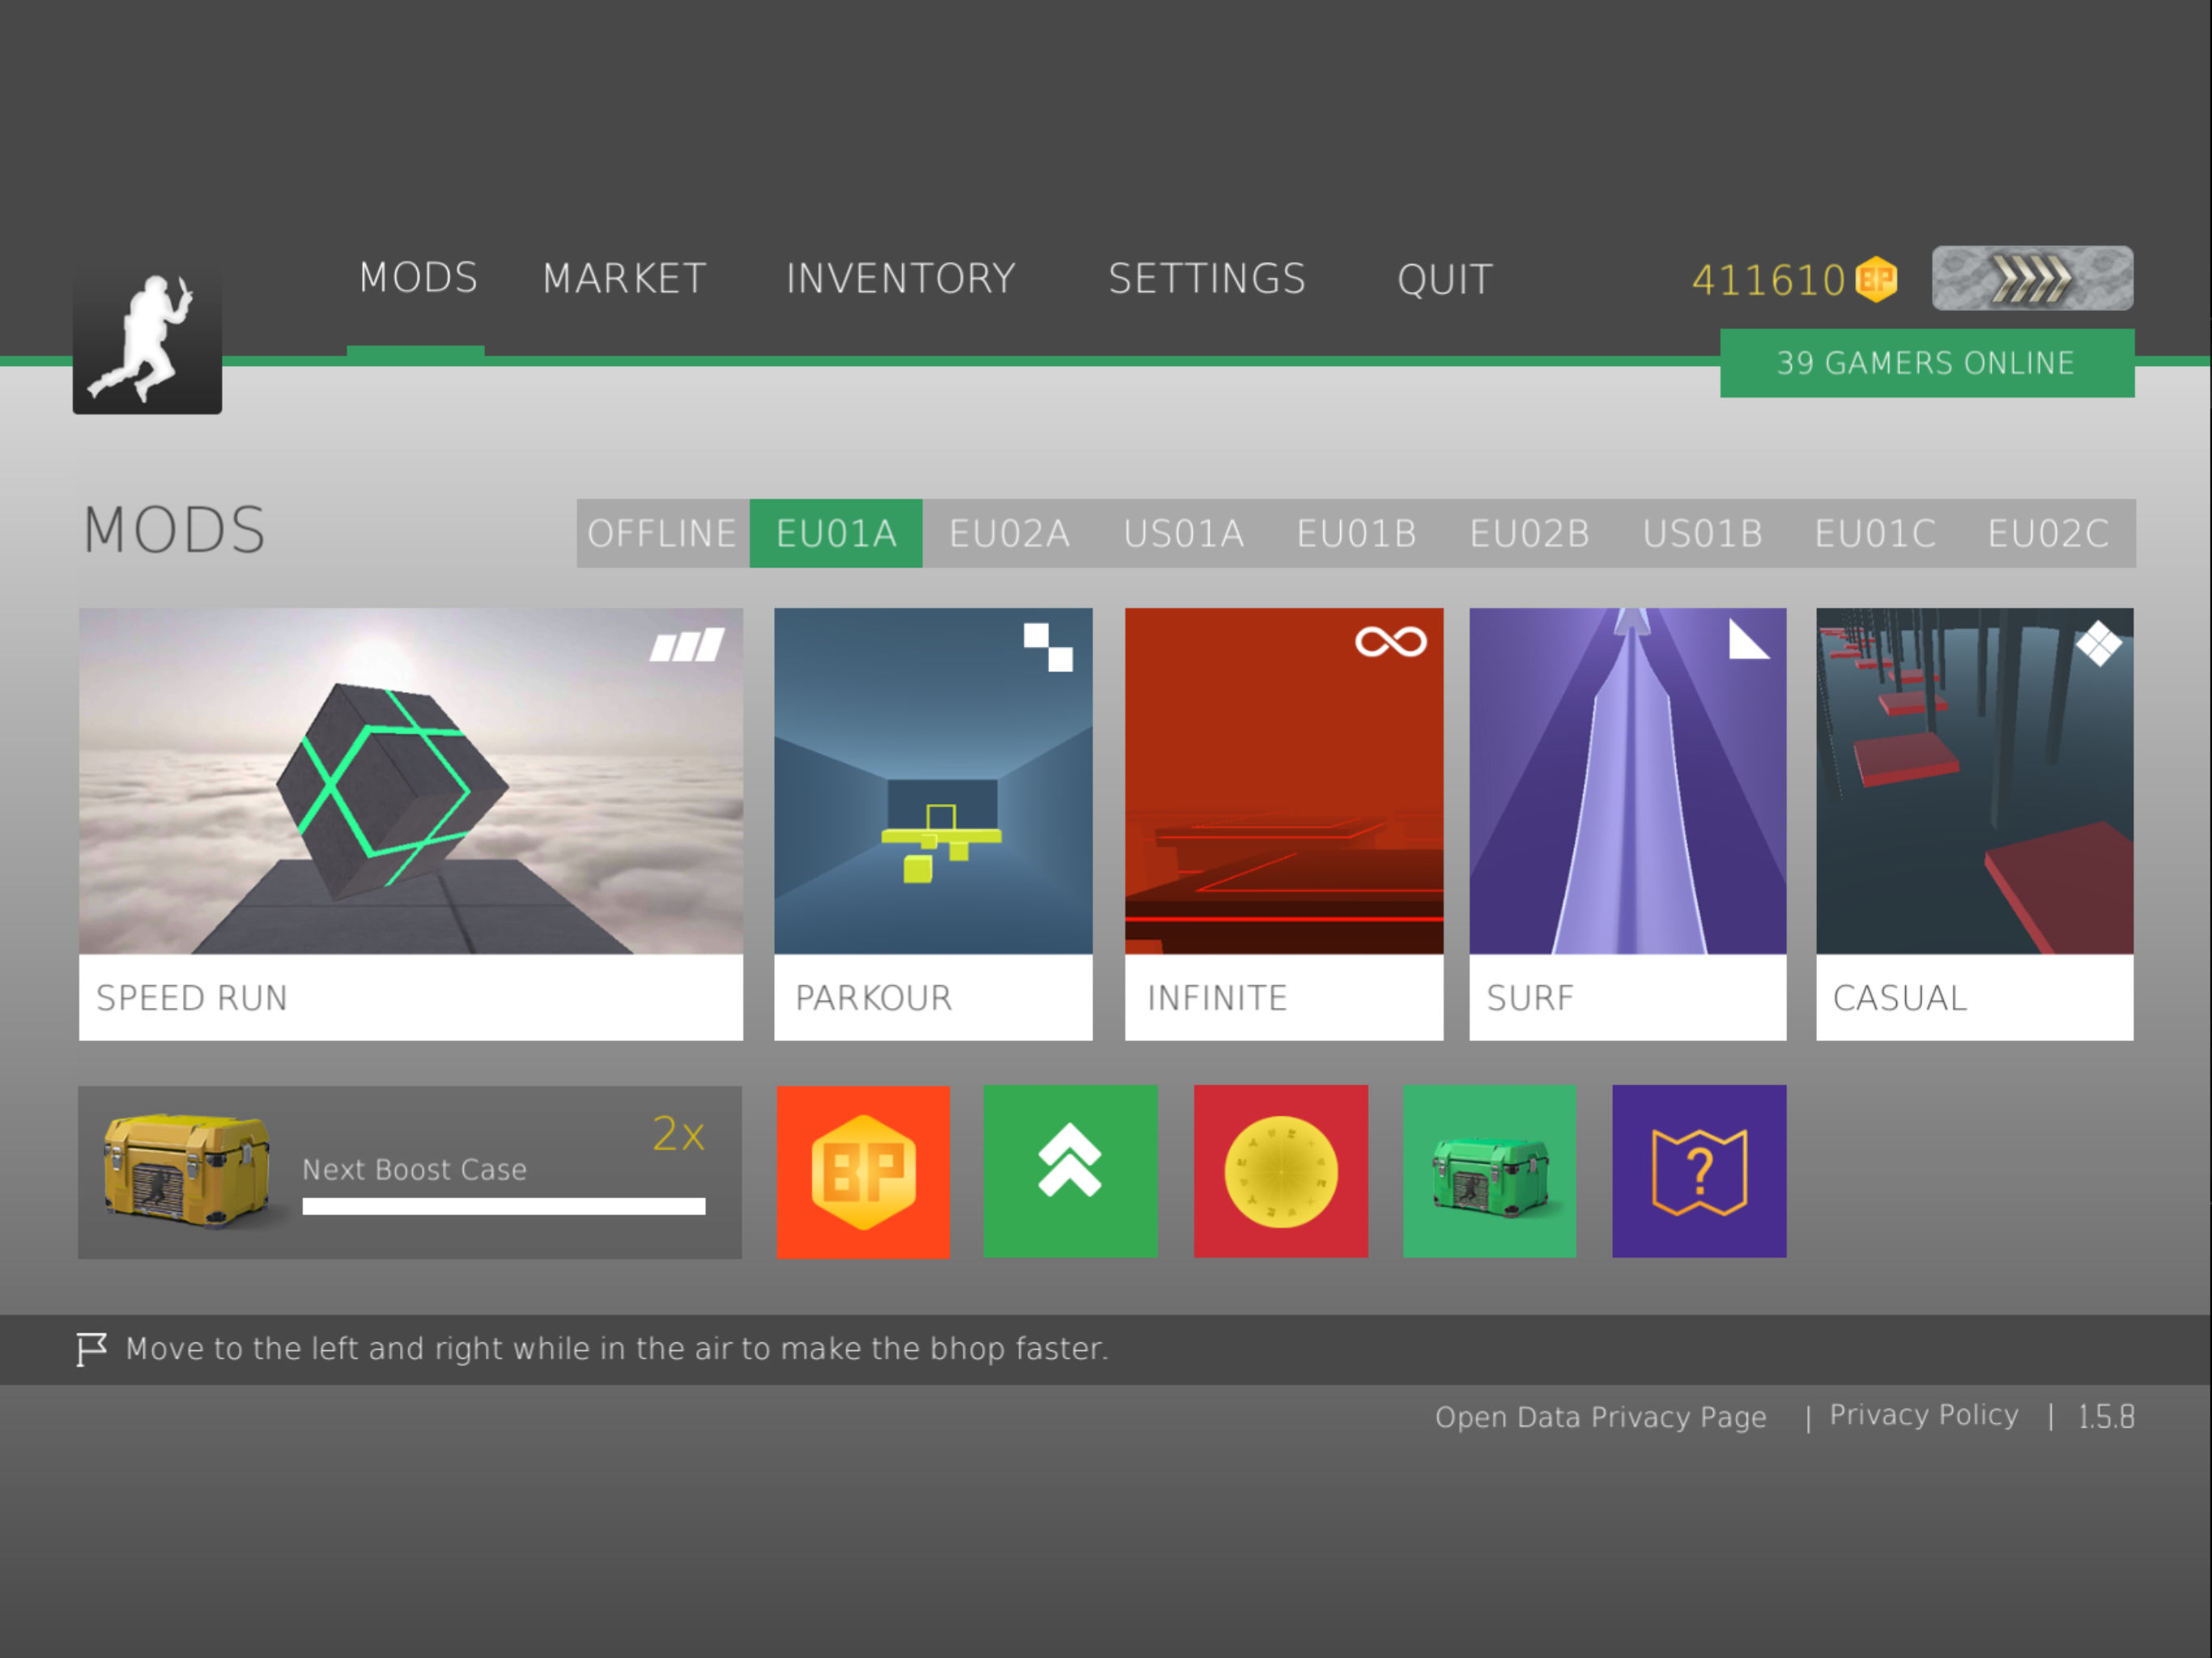
Task: Open the green double-chevron boost tile
Action: tap(1070, 1171)
